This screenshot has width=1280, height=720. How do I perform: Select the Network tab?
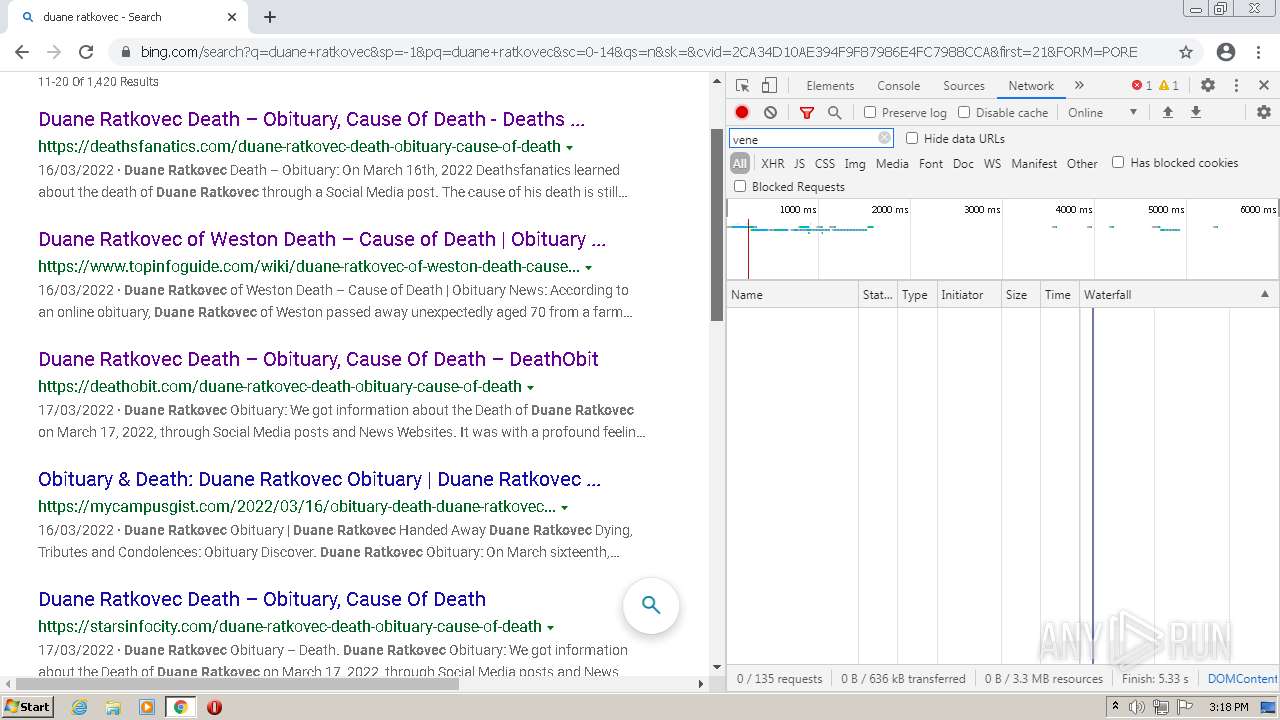1031,86
